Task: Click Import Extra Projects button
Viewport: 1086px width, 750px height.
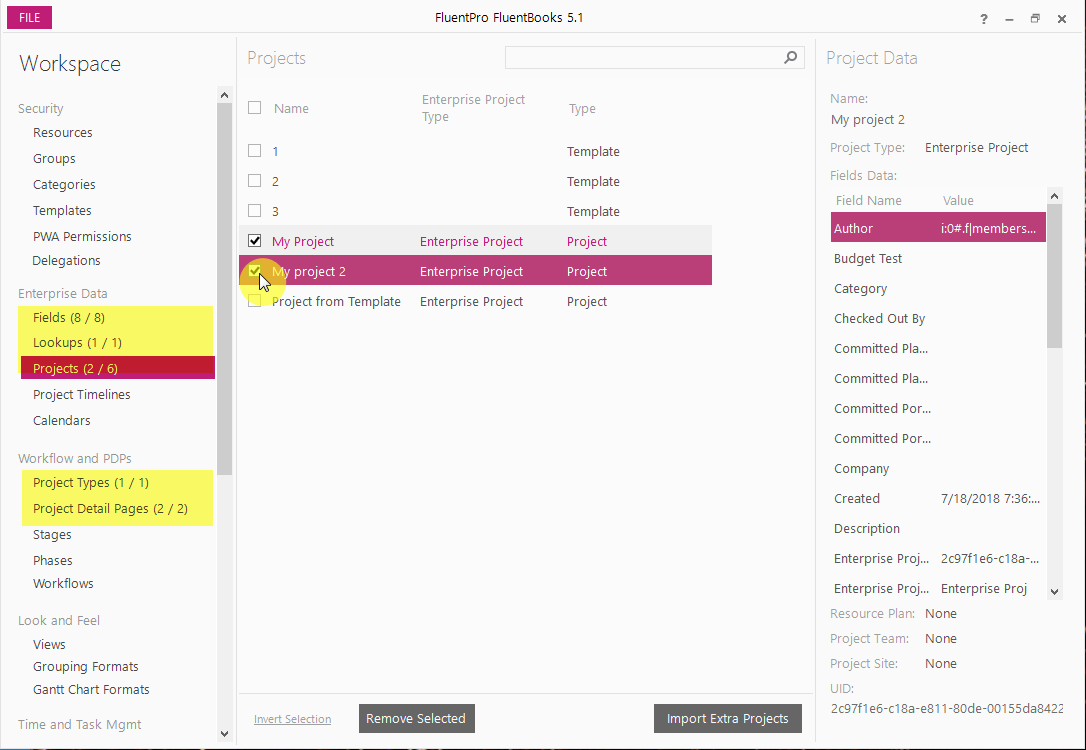Action: (727, 718)
